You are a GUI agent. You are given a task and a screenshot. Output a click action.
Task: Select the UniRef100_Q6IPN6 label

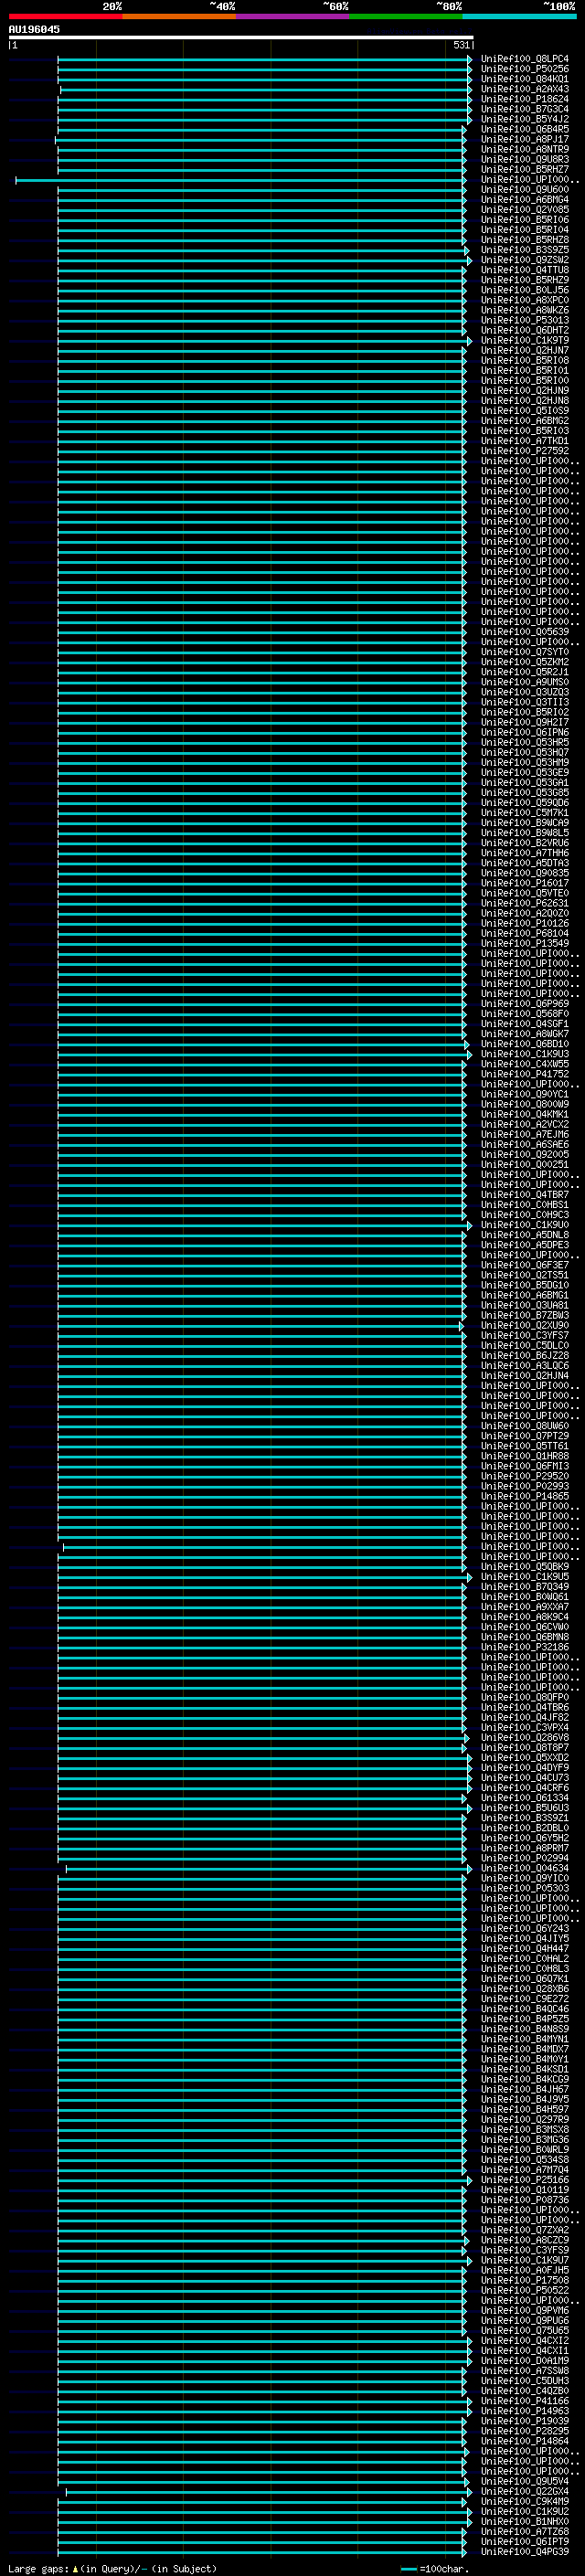point(525,732)
